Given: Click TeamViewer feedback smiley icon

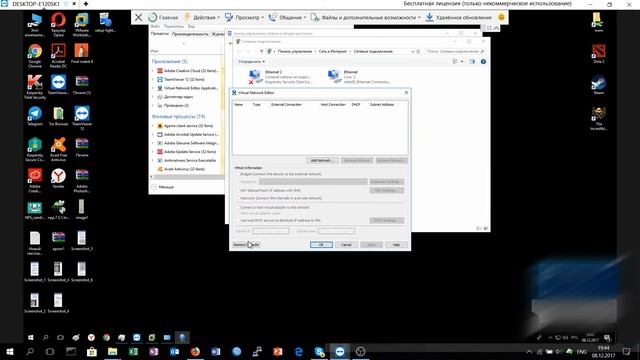Looking at the screenshot, I should point(501,17).
